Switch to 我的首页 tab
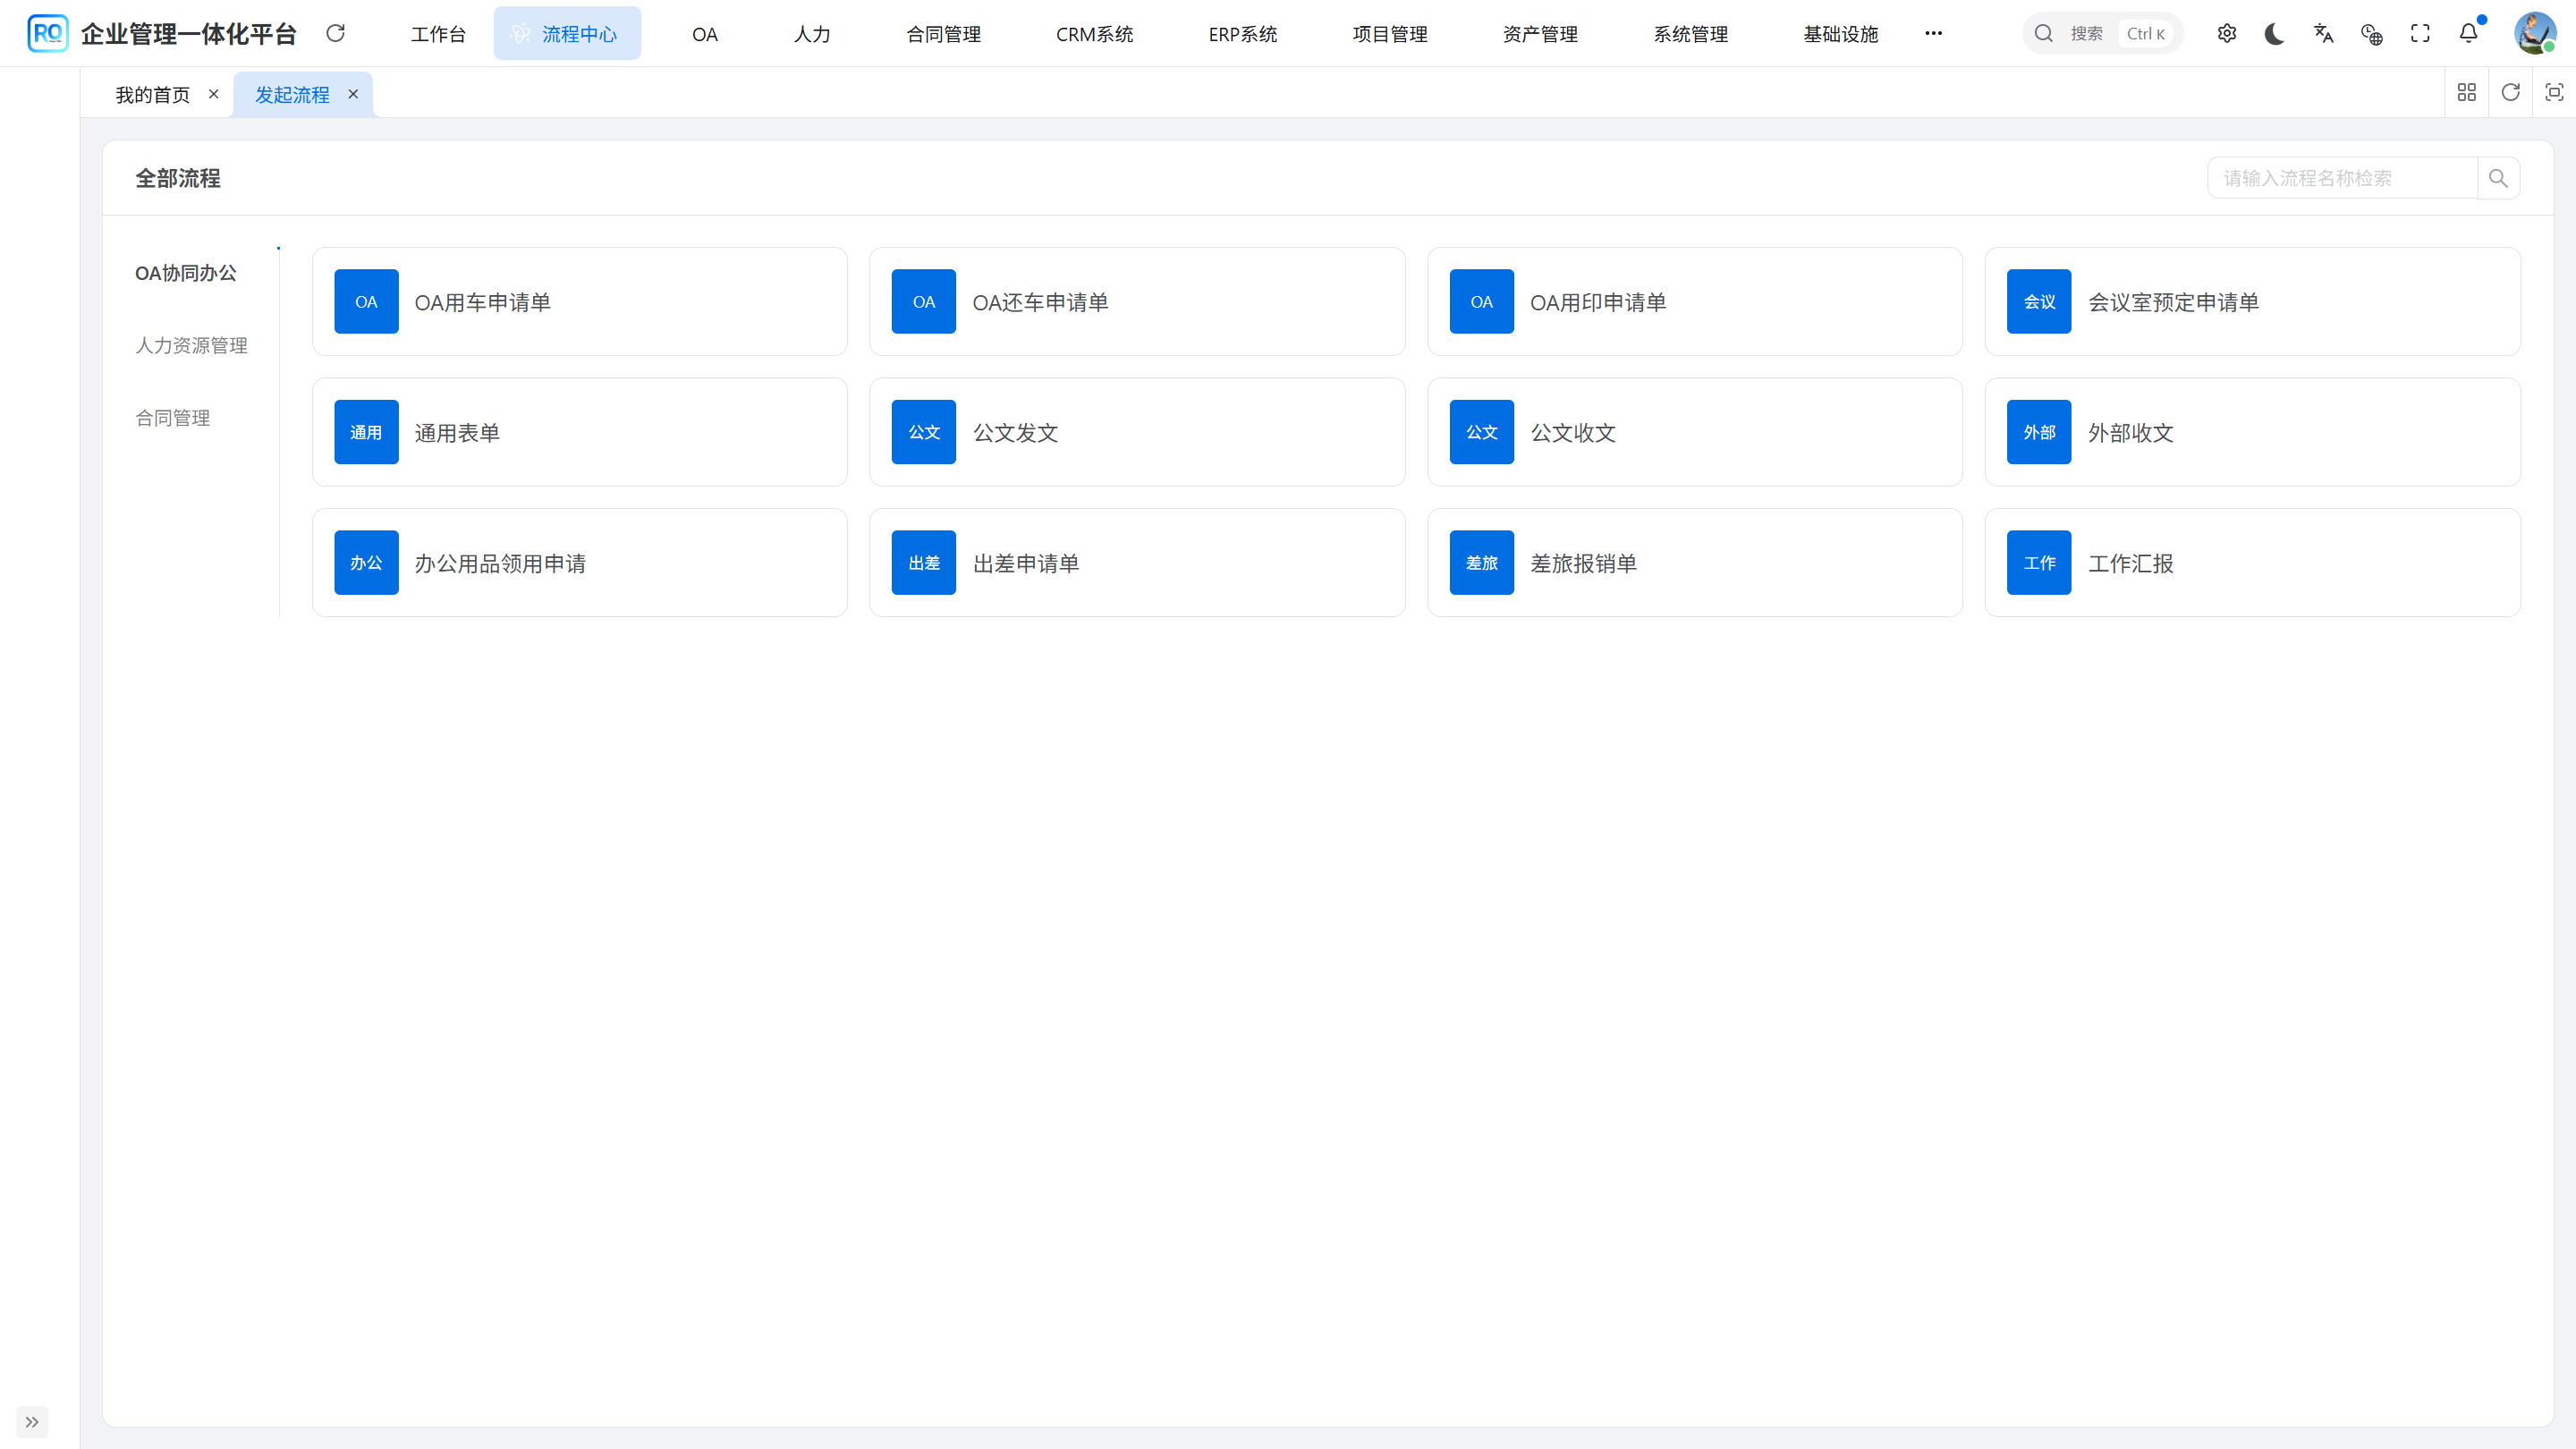2576x1449 pixels. (152, 95)
